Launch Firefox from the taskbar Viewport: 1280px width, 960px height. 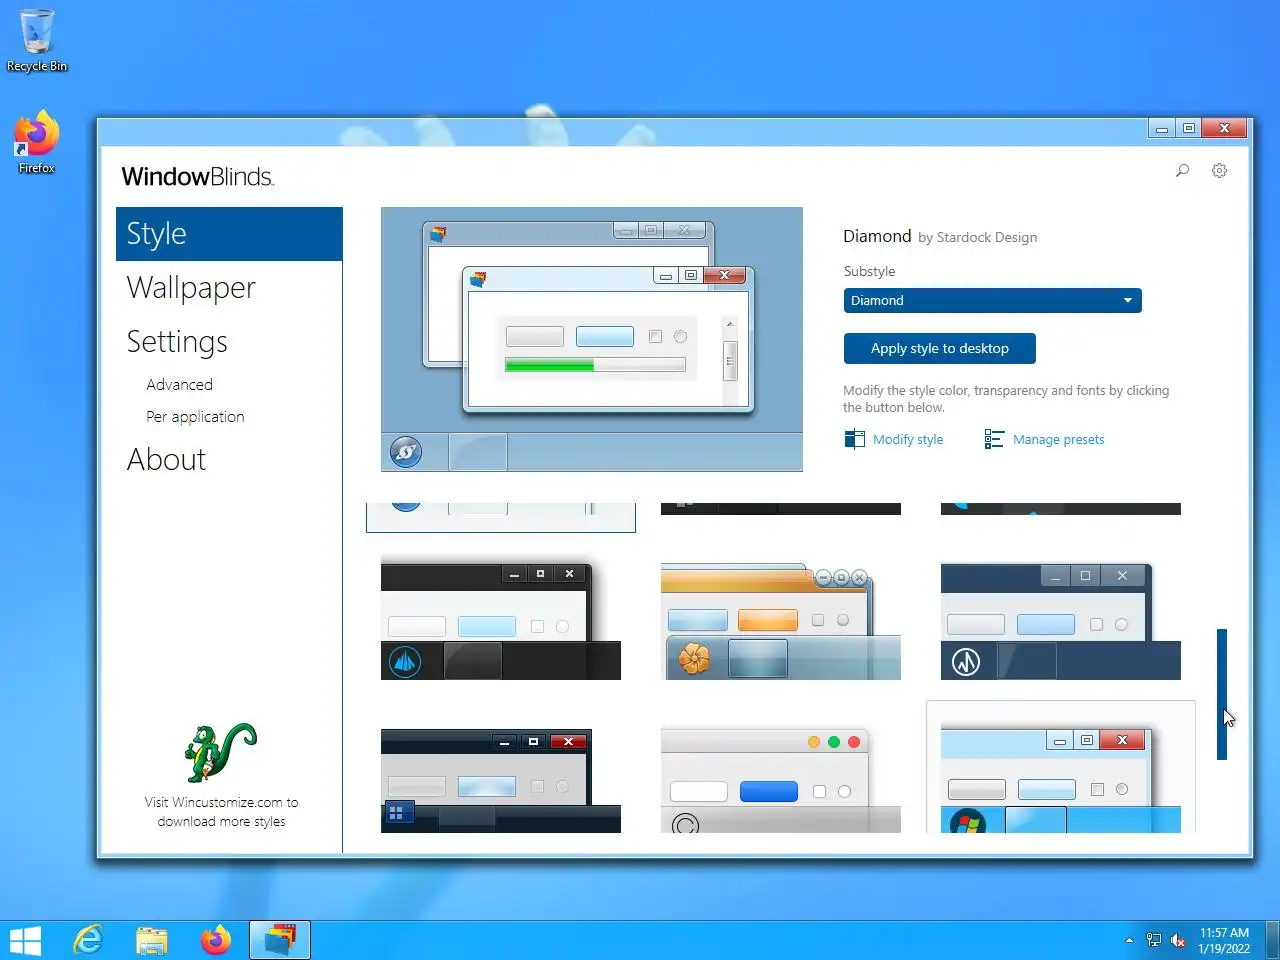click(216, 940)
